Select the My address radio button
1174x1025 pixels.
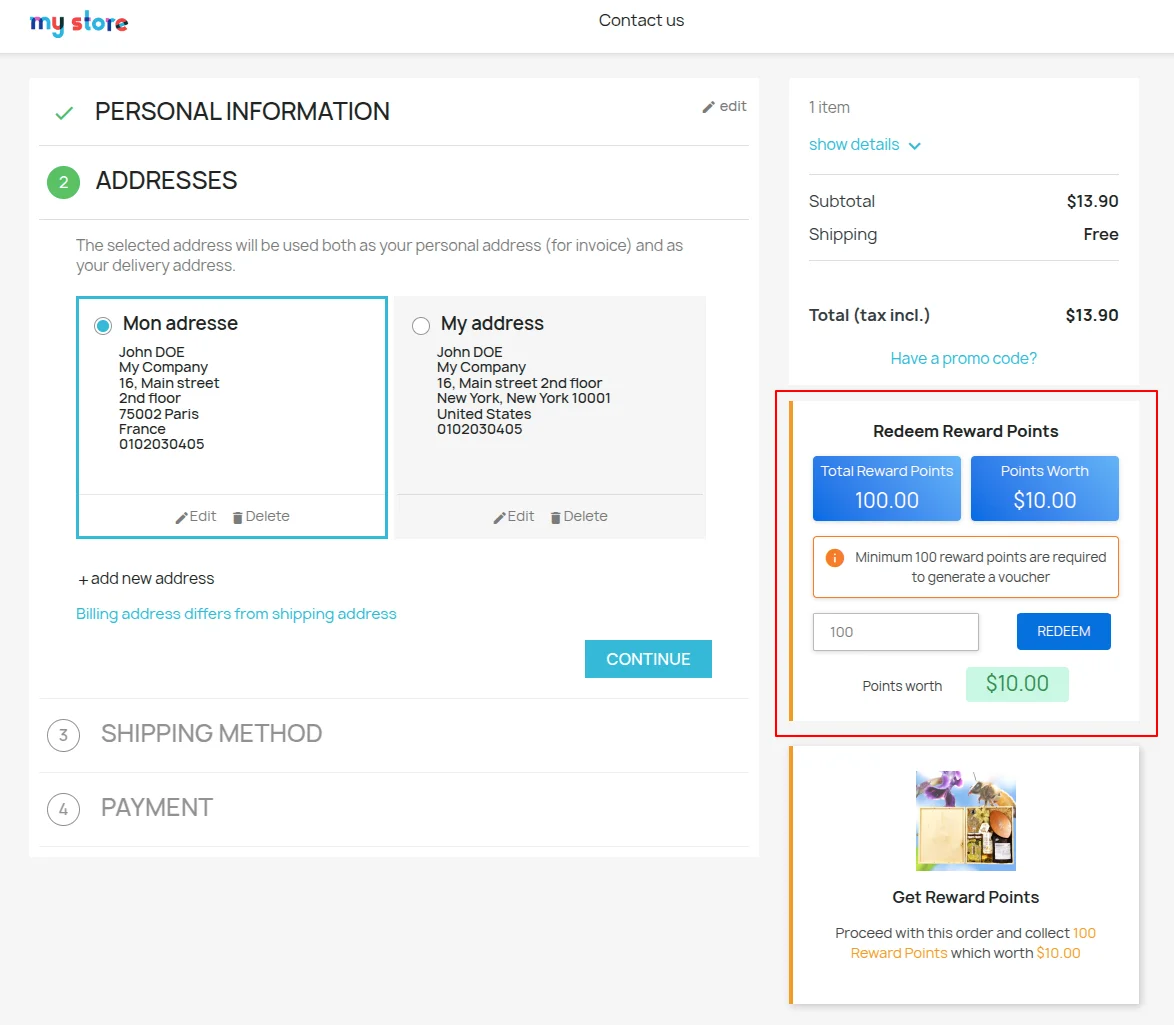pos(420,324)
